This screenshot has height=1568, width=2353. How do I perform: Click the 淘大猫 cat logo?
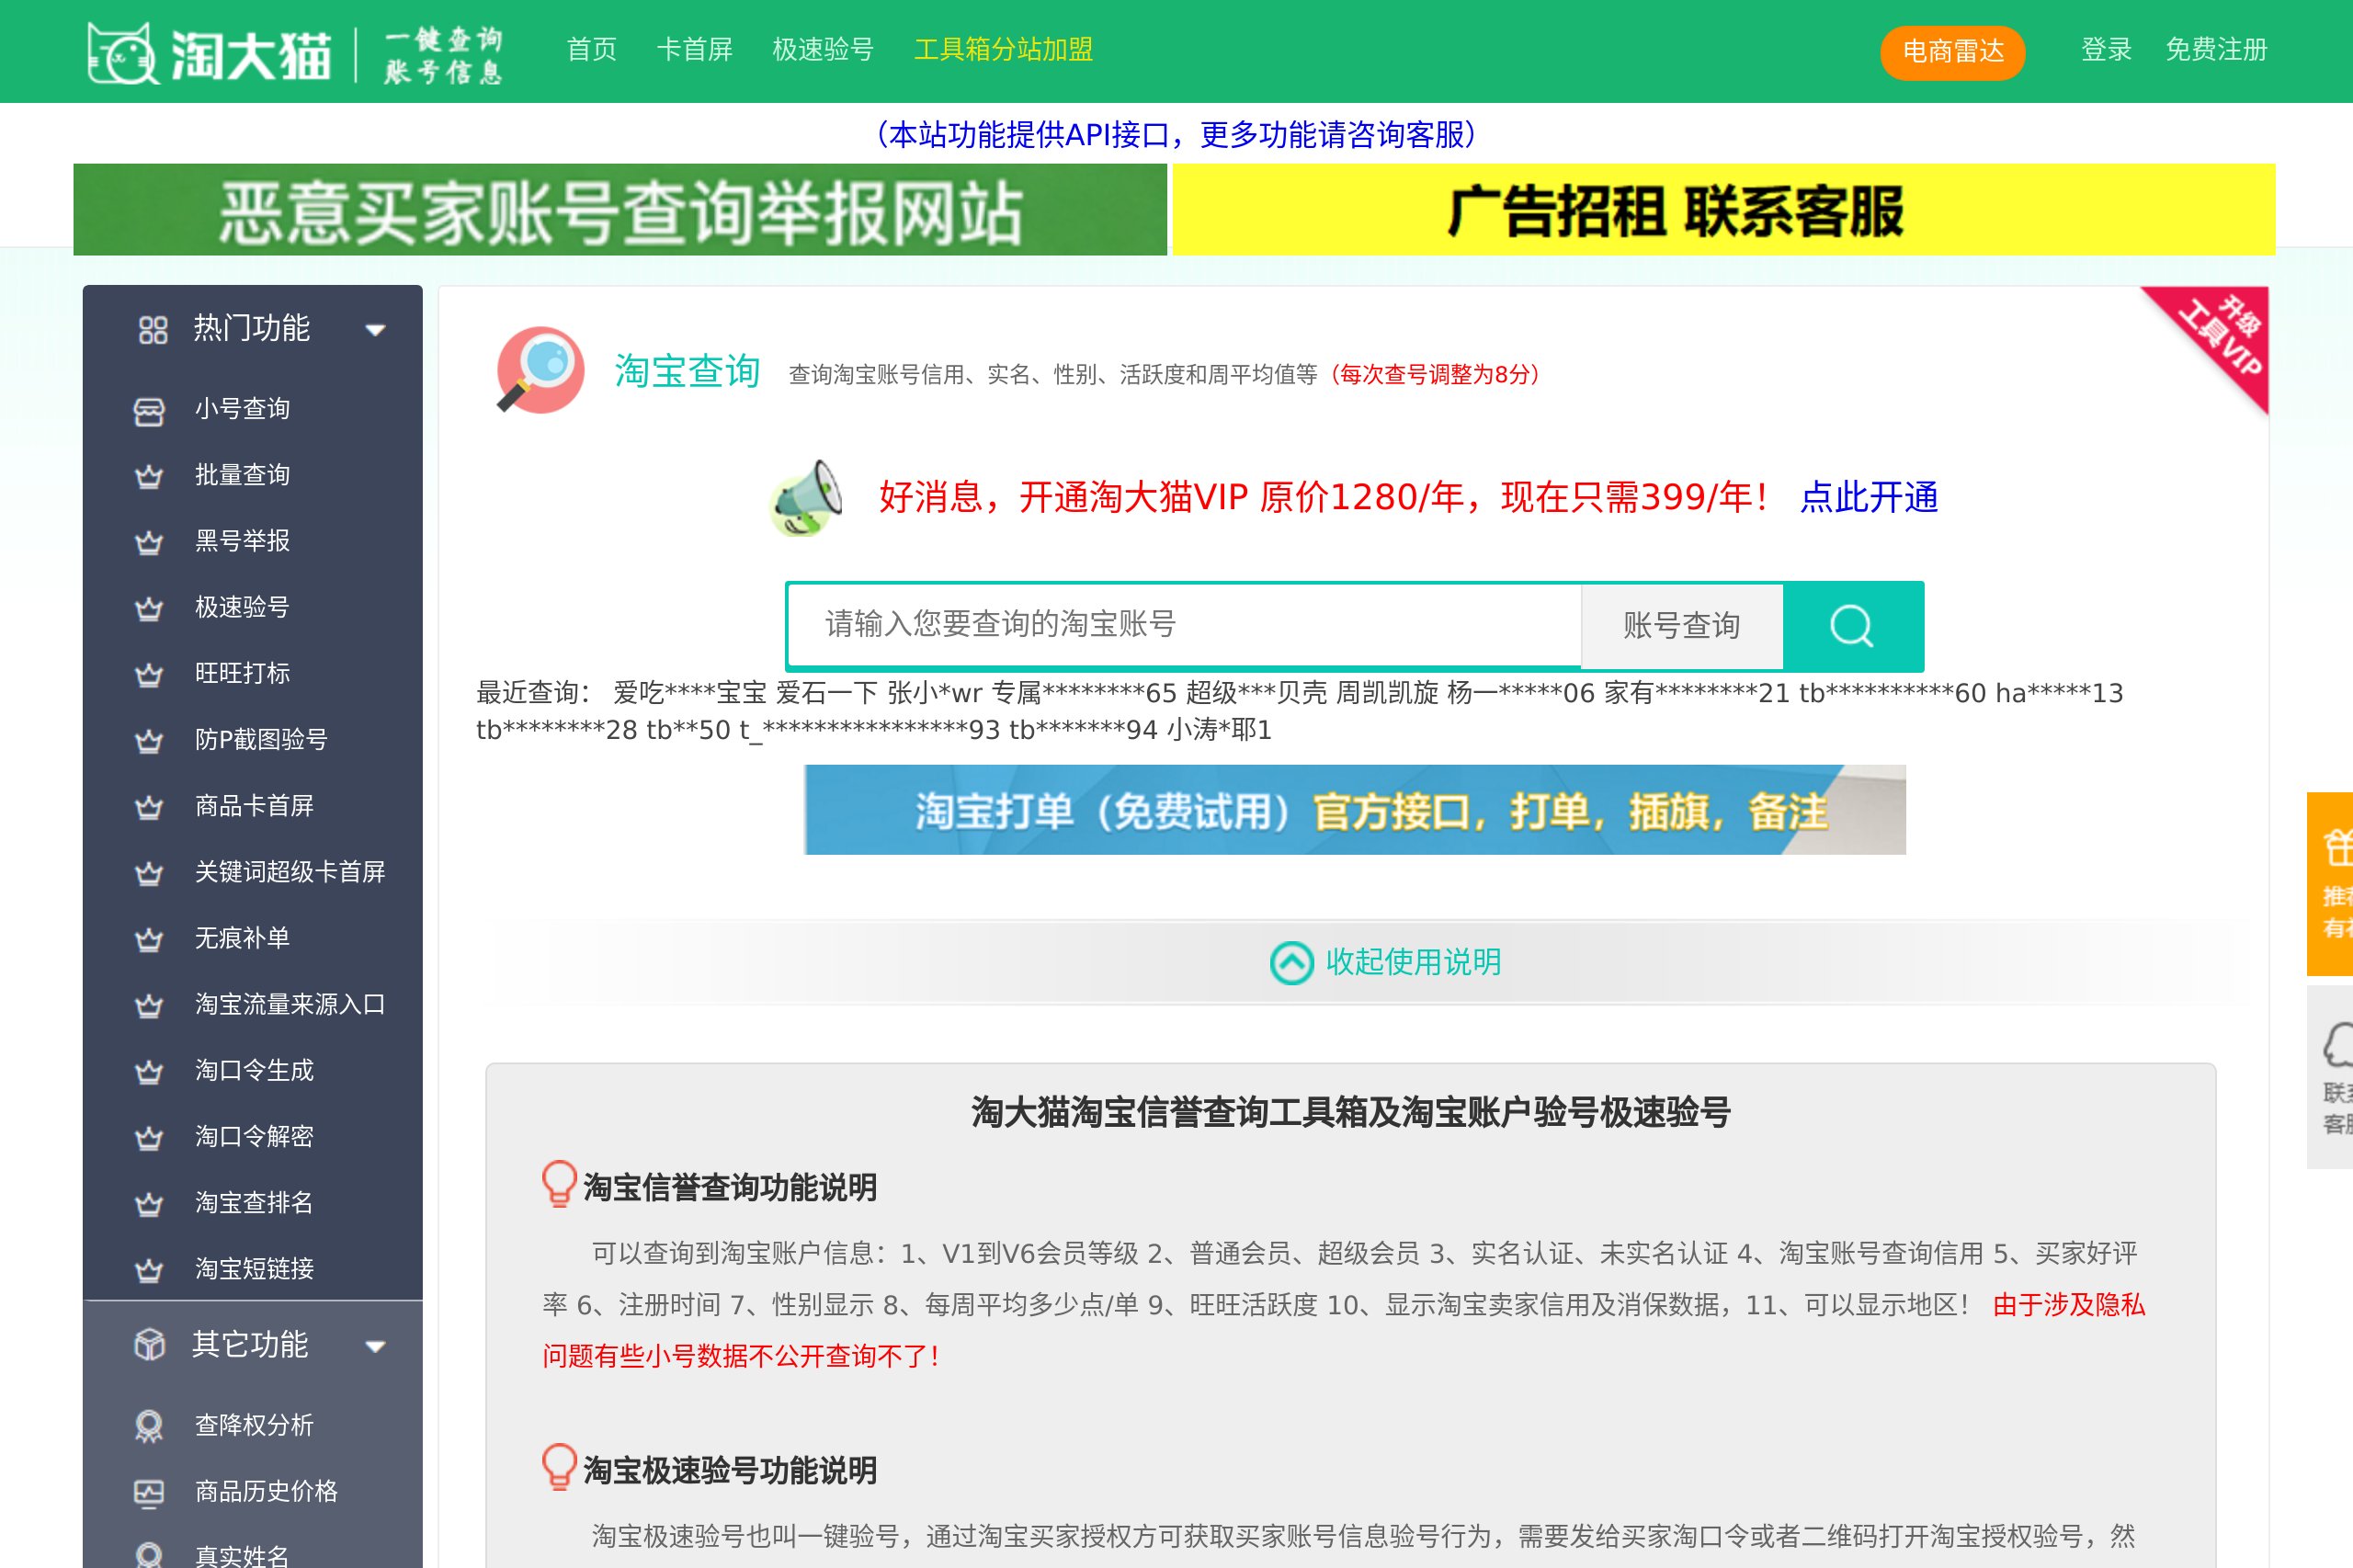[122, 52]
